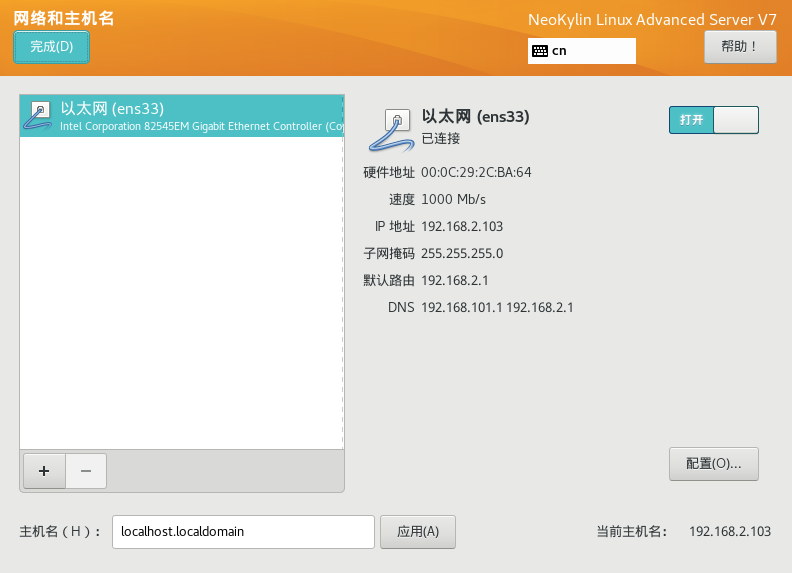Click the keyboard icon beside cn
Image resolution: width=792 pixels, height=573 pixels.
[540, 51]
